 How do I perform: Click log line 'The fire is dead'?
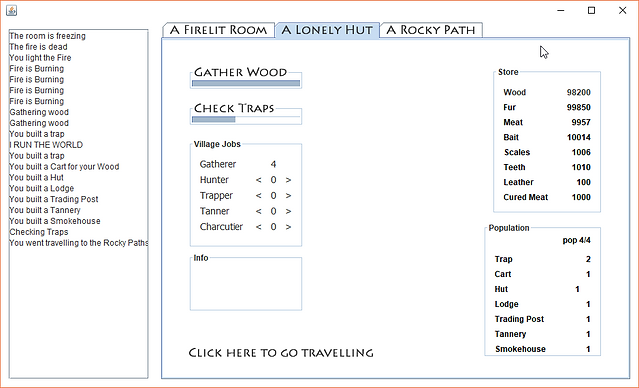38,47
